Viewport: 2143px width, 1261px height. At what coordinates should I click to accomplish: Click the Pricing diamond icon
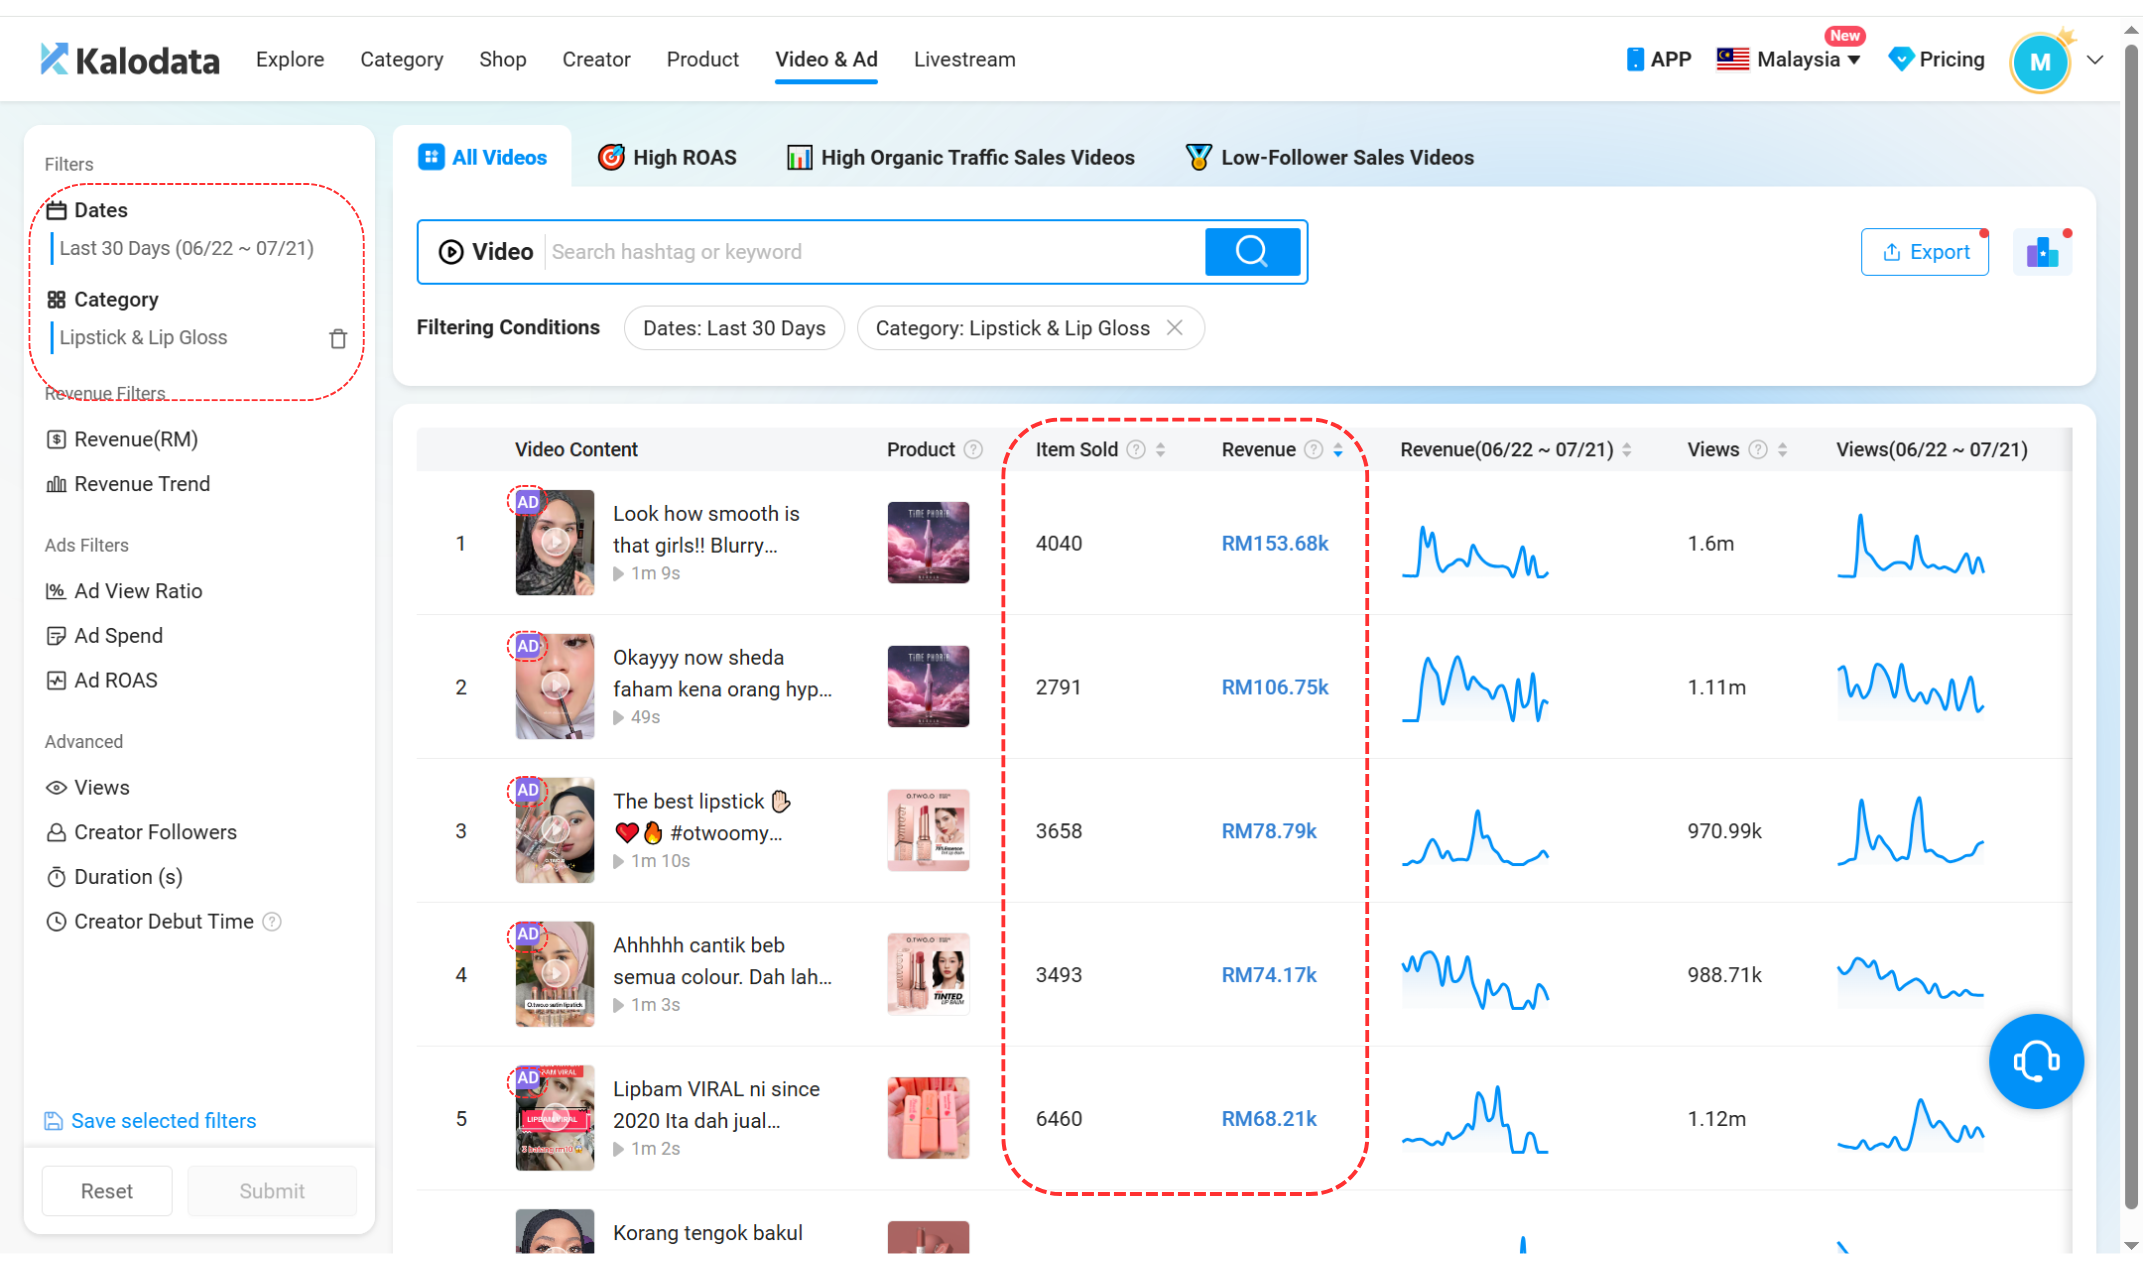pos(1900,59)
